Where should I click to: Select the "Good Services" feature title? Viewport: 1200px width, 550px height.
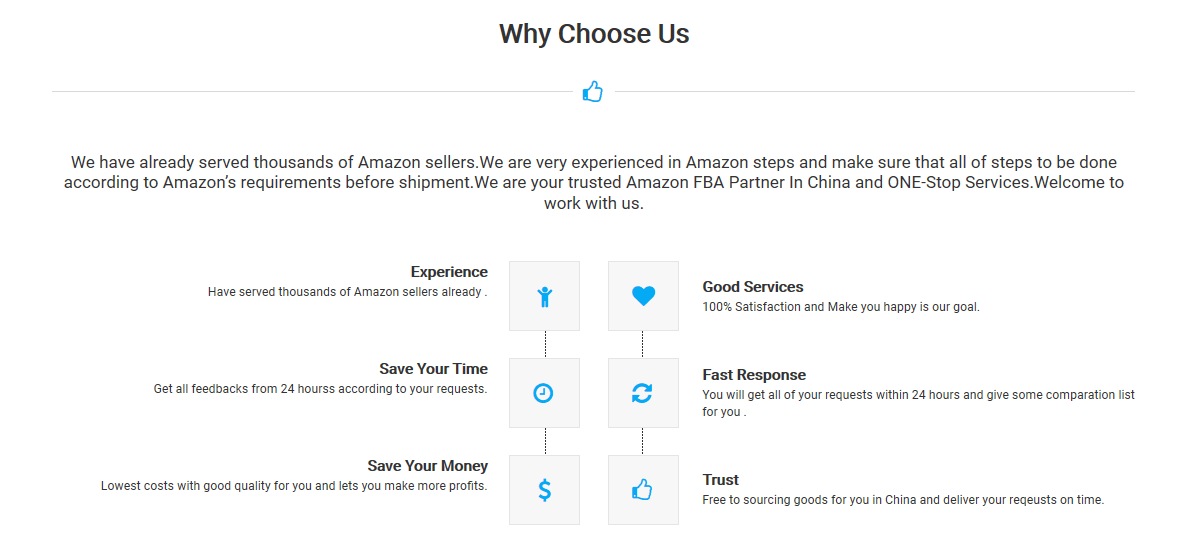pos(753,287)
